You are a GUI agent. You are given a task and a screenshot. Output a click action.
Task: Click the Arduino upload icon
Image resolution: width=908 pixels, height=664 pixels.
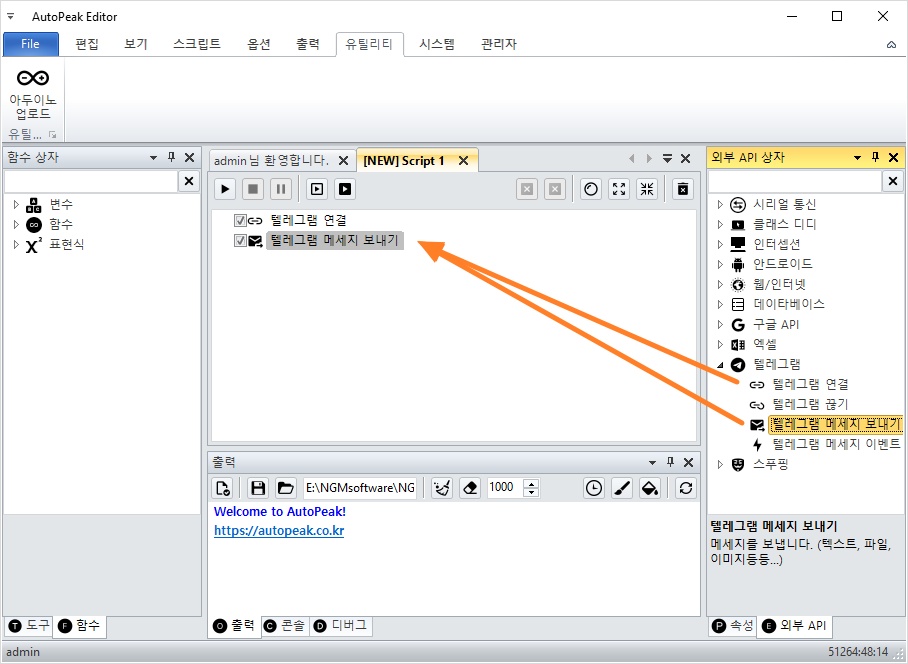point(33,78)
